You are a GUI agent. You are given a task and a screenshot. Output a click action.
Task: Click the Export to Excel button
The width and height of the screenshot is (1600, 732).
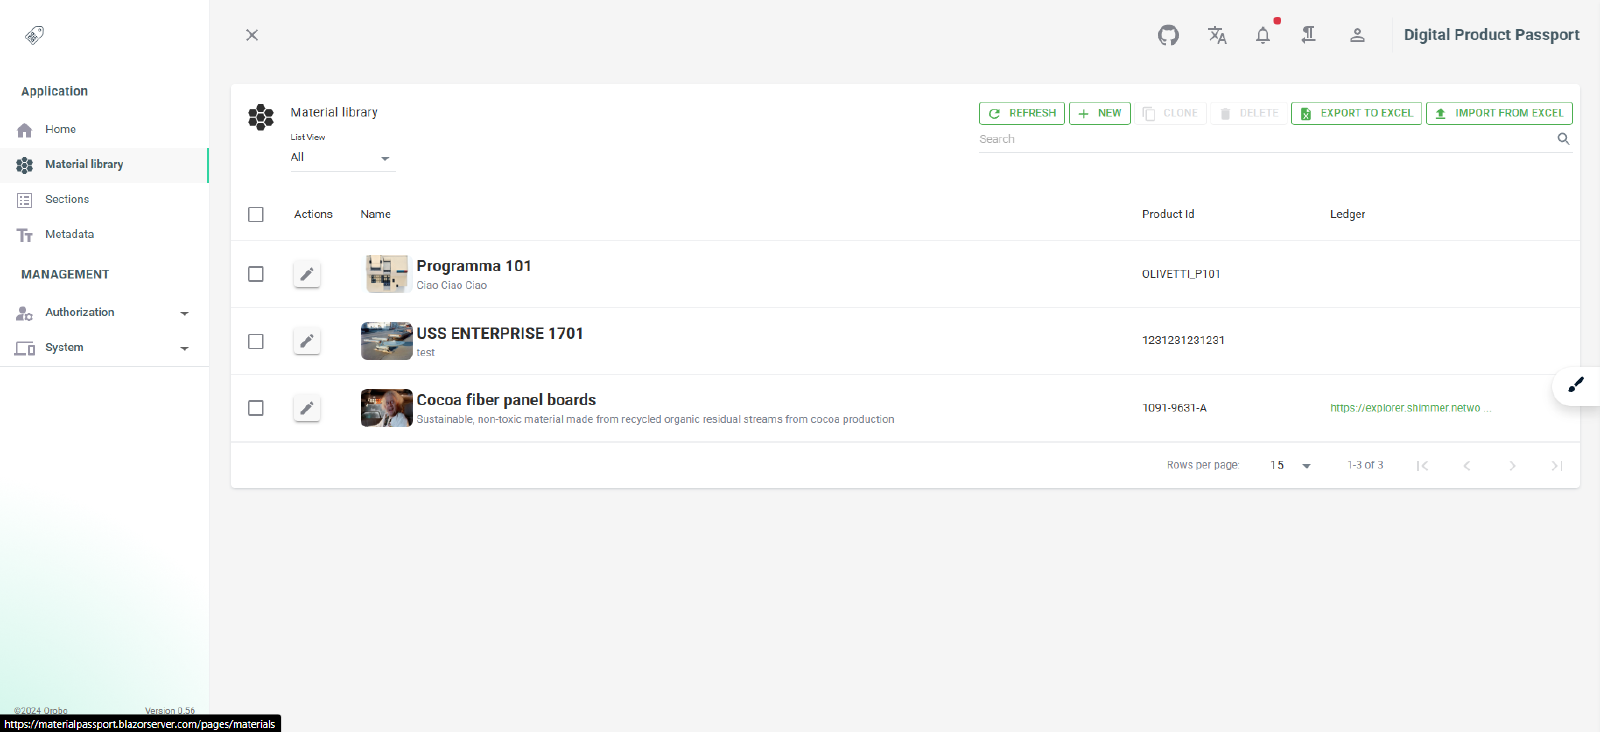[x=1356, y=114]
